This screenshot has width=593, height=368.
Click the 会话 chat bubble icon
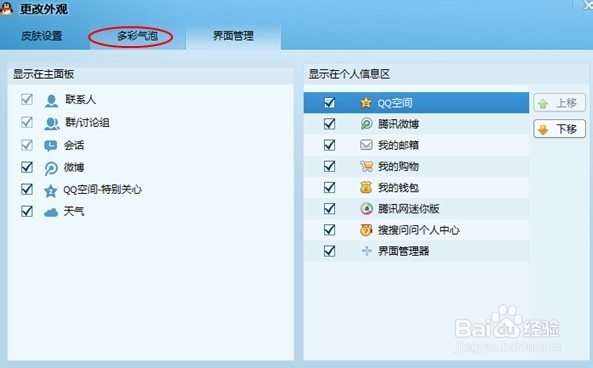[x=51, y=146]
